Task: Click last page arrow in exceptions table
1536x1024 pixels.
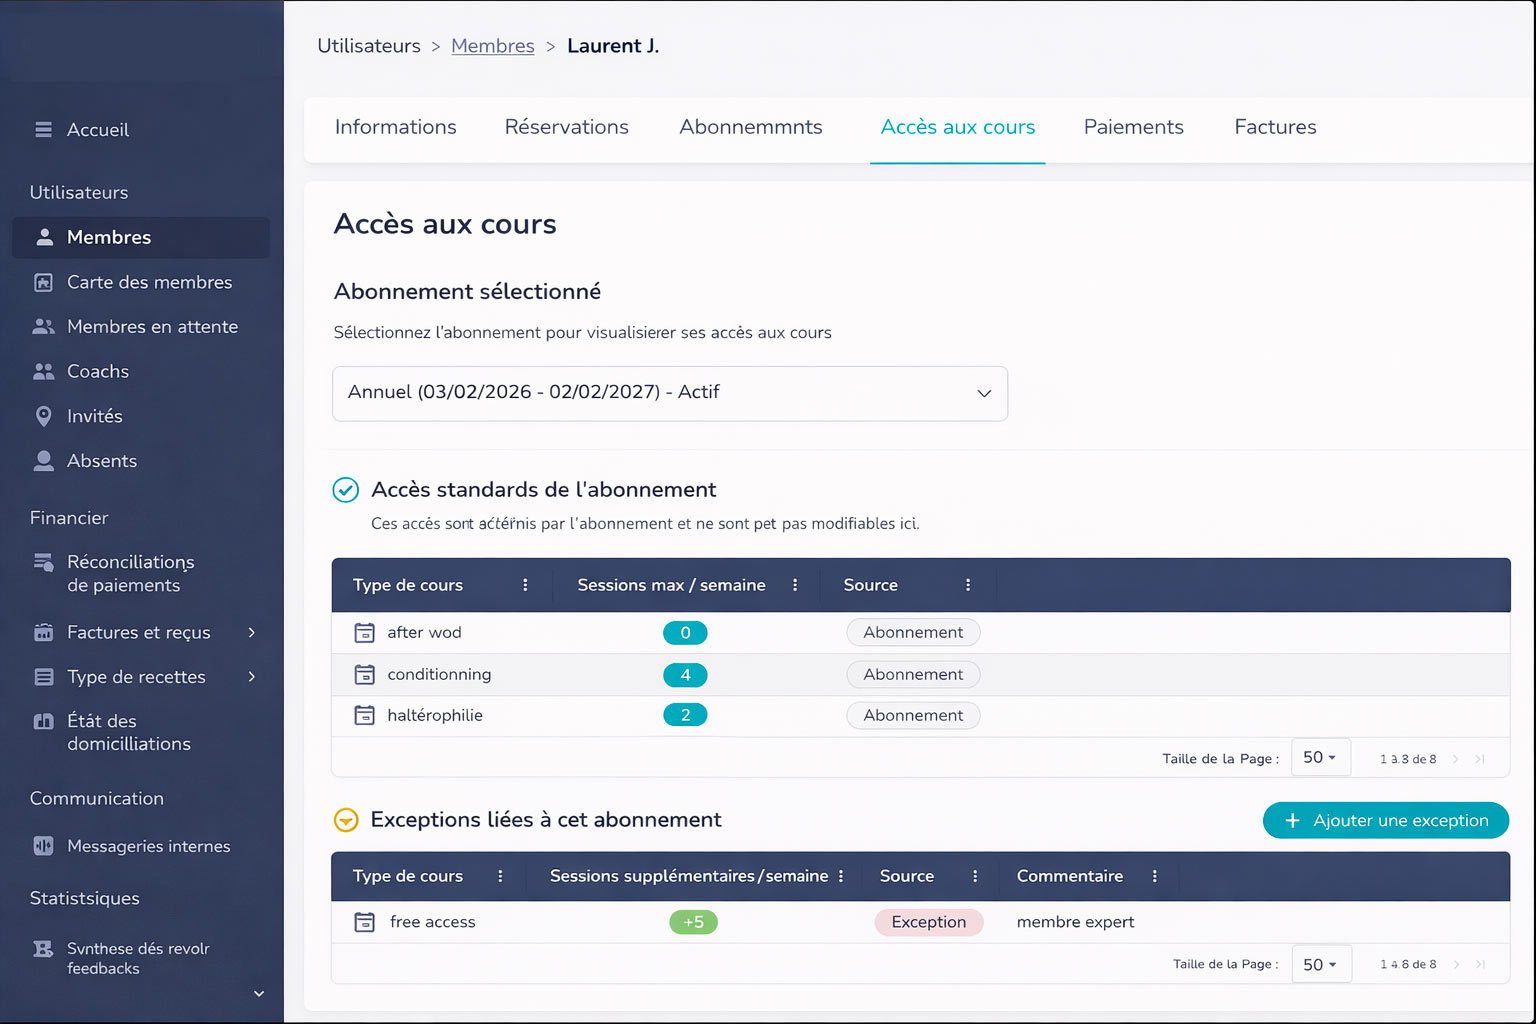Action: click(x=1480, y=965)
